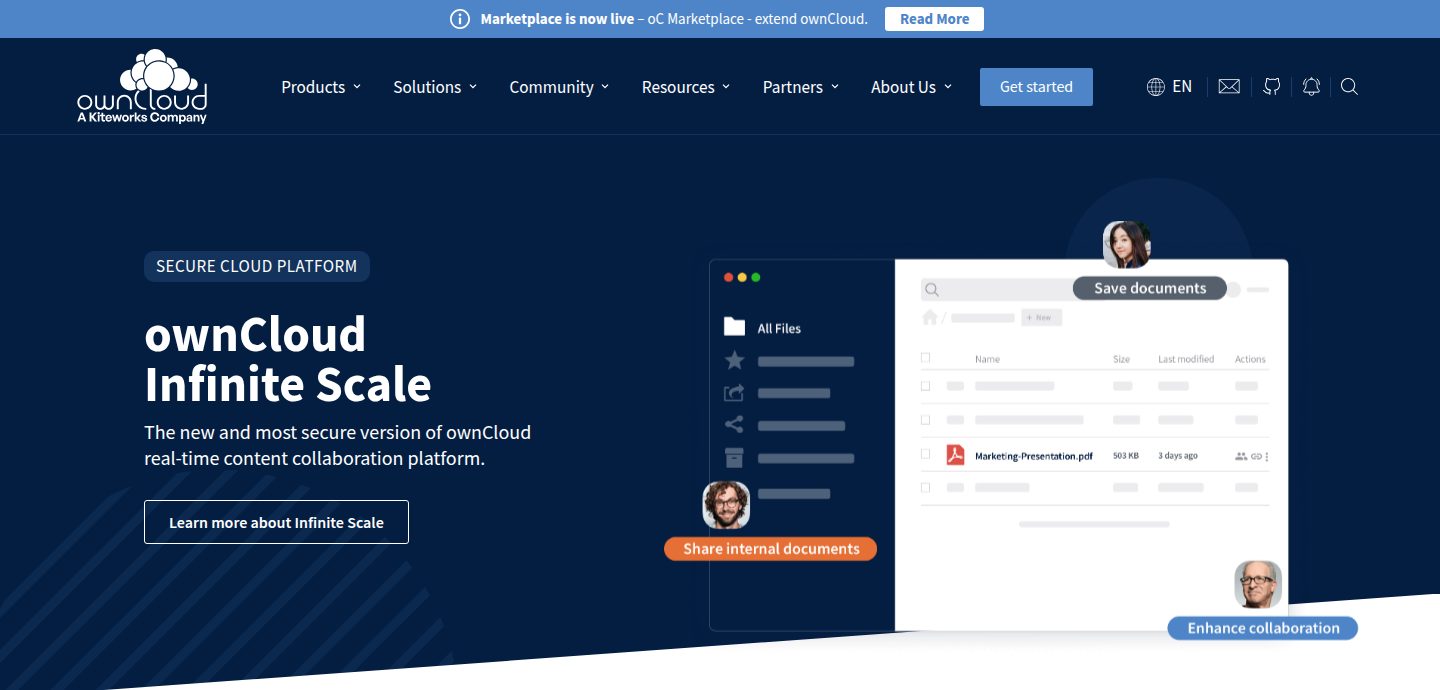
Task: Click the Get started button
Action: click(1036, 87)
